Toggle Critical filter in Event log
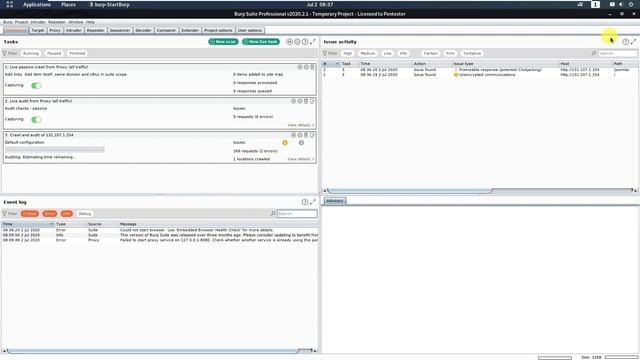Screen dimensions: 640x360 (29, 213)
